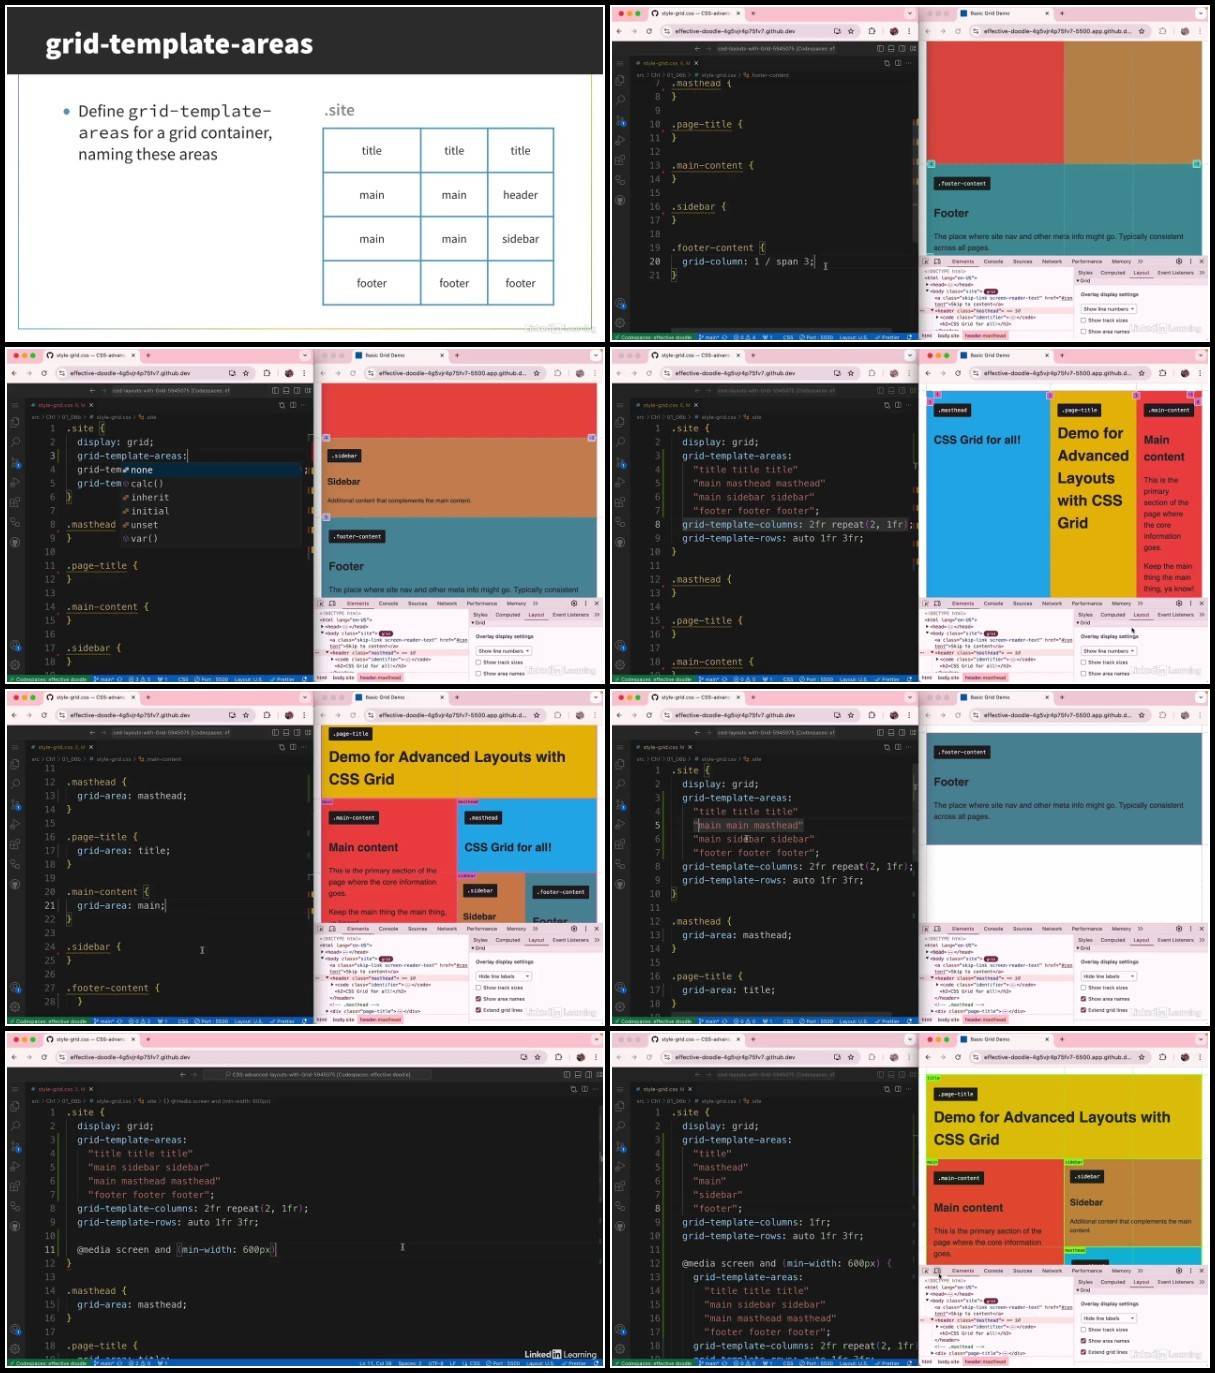Open Accounts icon in the full-width @media editor frame

pos(16,1329)
